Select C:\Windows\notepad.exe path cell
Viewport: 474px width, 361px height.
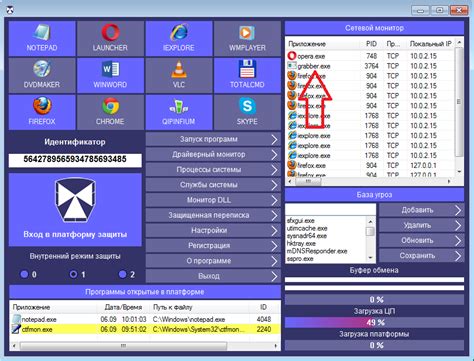click(x=189, y=319)
